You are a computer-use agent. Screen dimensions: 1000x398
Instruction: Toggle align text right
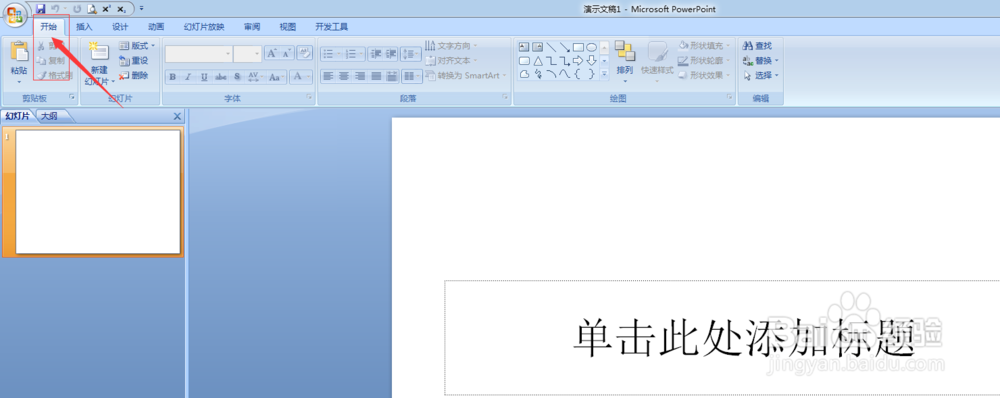point(360,77)
